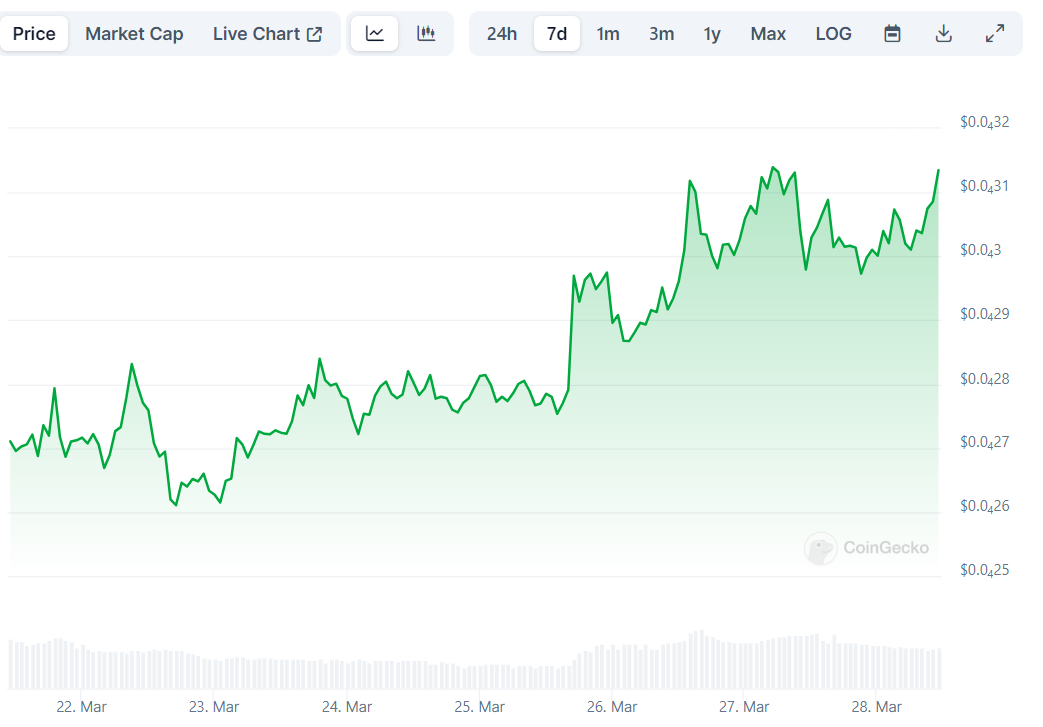Open the calendar date range picker
This screenshot has height=727, width=1043.
pyautogui.click(x=893, y=34)
